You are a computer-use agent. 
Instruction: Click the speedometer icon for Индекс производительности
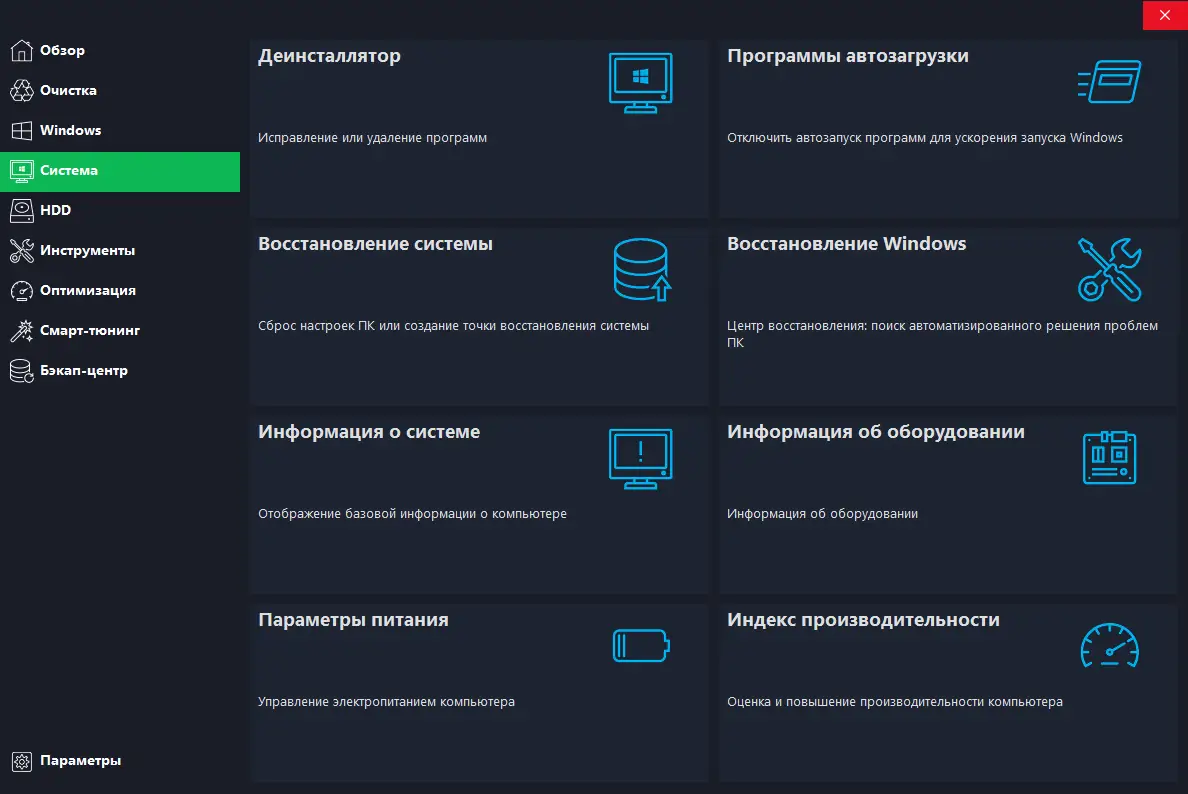point(1110,645)
